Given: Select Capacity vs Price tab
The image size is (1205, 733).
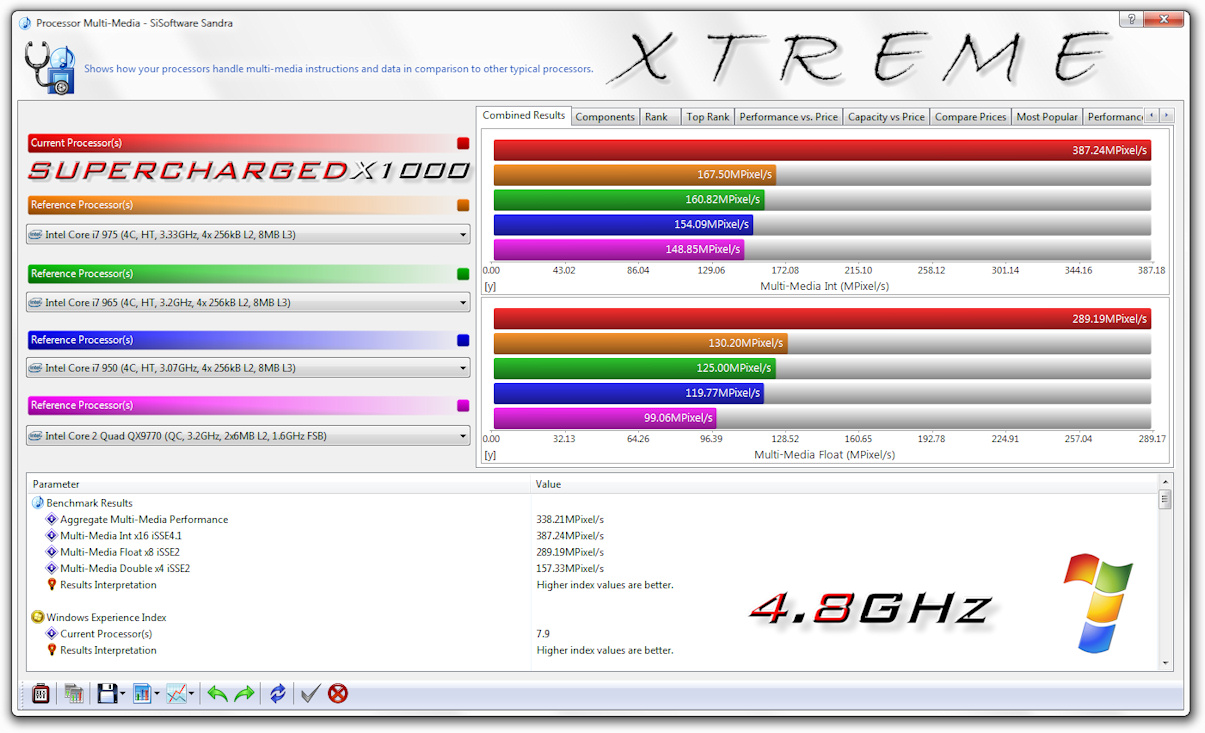Looking at the screenshot, I should 886,117.
